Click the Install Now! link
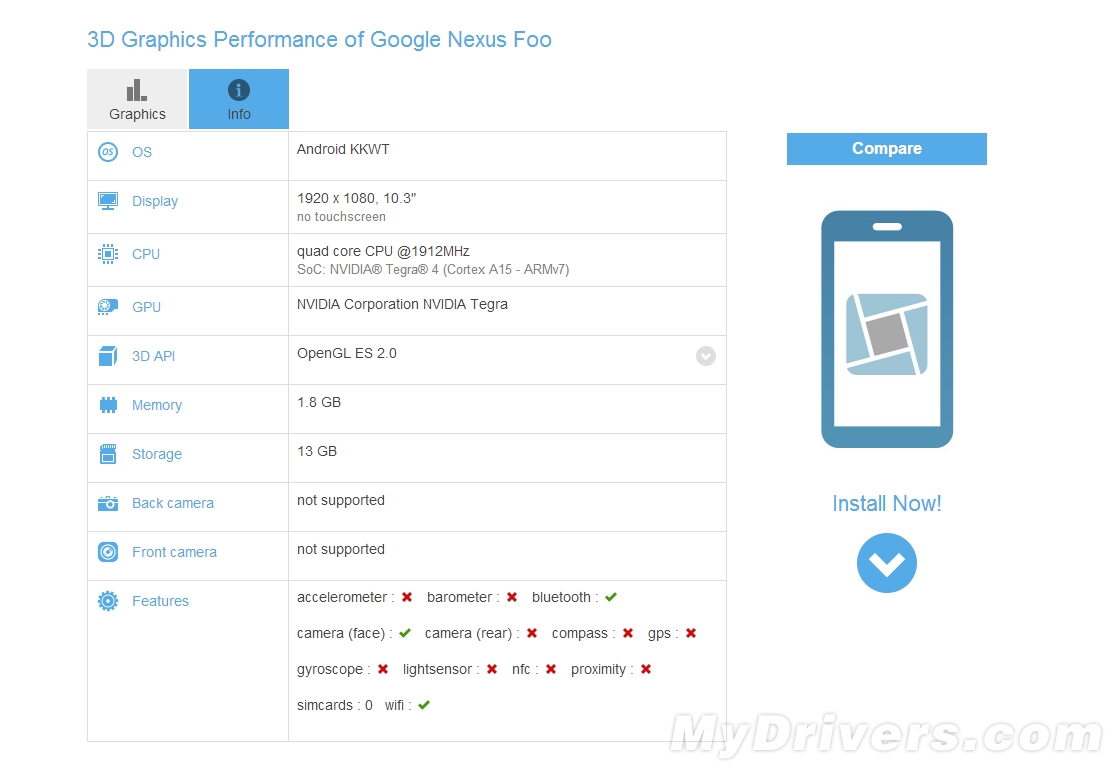This screenshot has height=772, width=1116. pos(887,504)
